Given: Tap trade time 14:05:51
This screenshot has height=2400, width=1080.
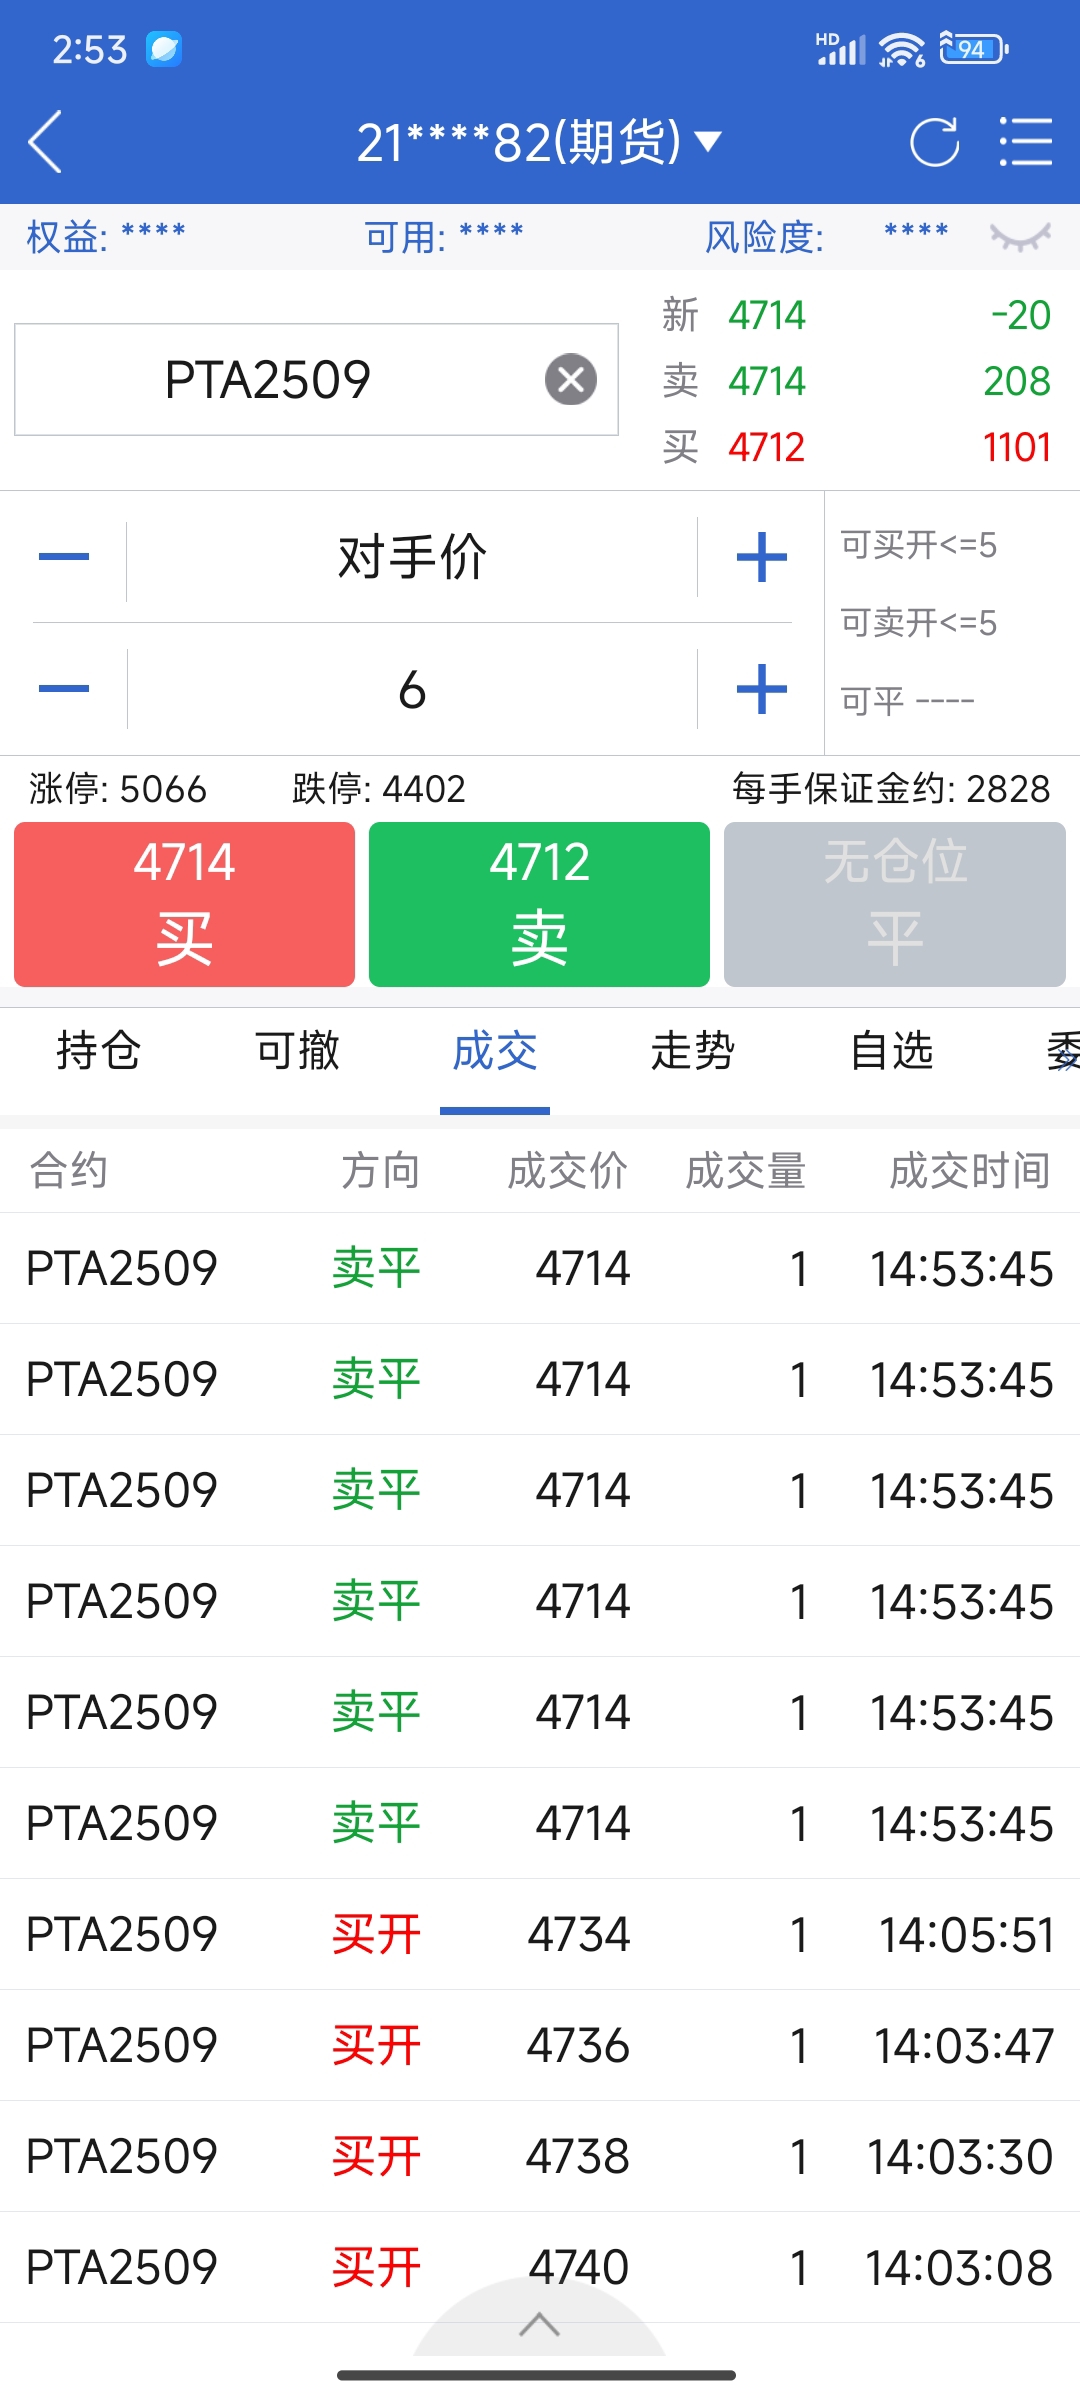Looking at the screenshot, I should (x=966, y=1935).
